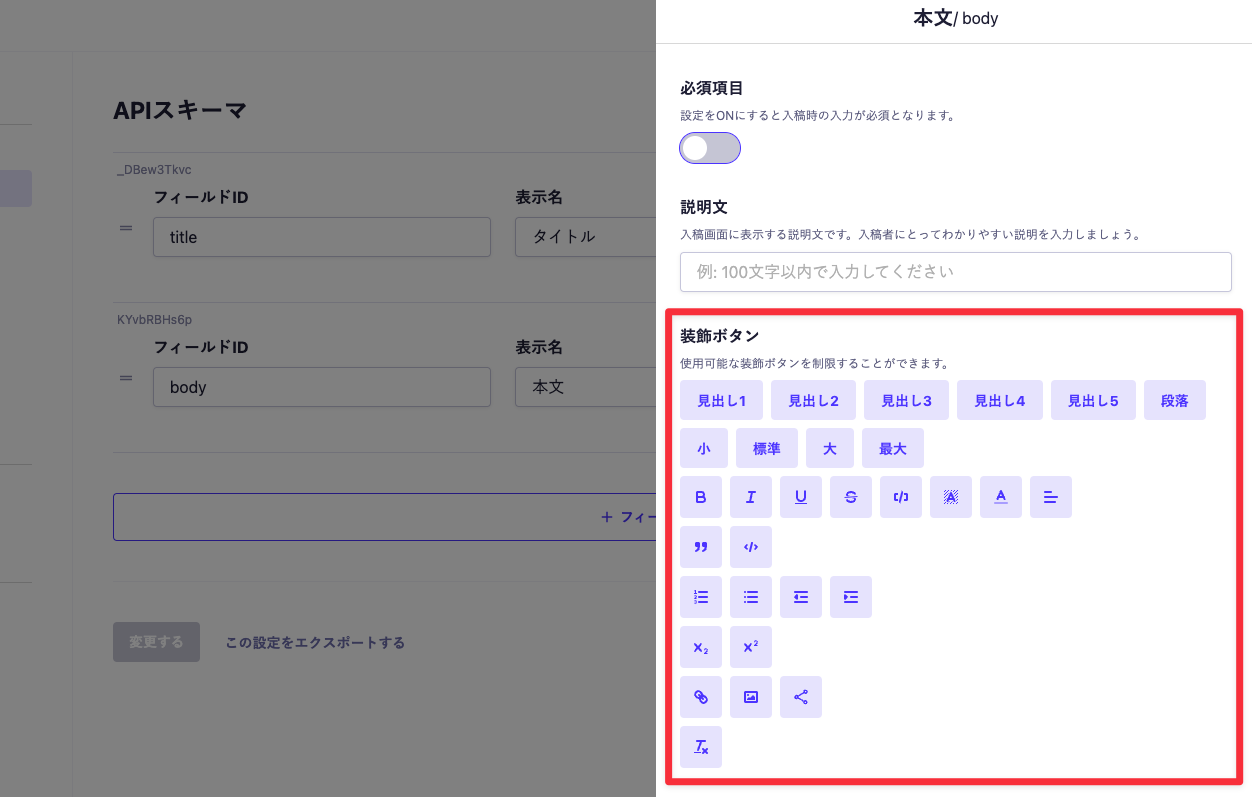
Task: Click the code block icon
Action: pos(751,547)
